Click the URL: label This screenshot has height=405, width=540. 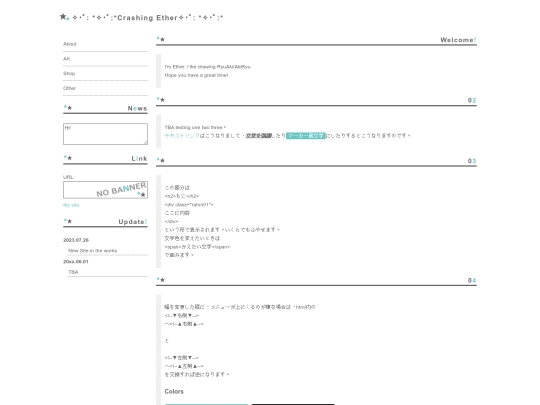point(69,177)
